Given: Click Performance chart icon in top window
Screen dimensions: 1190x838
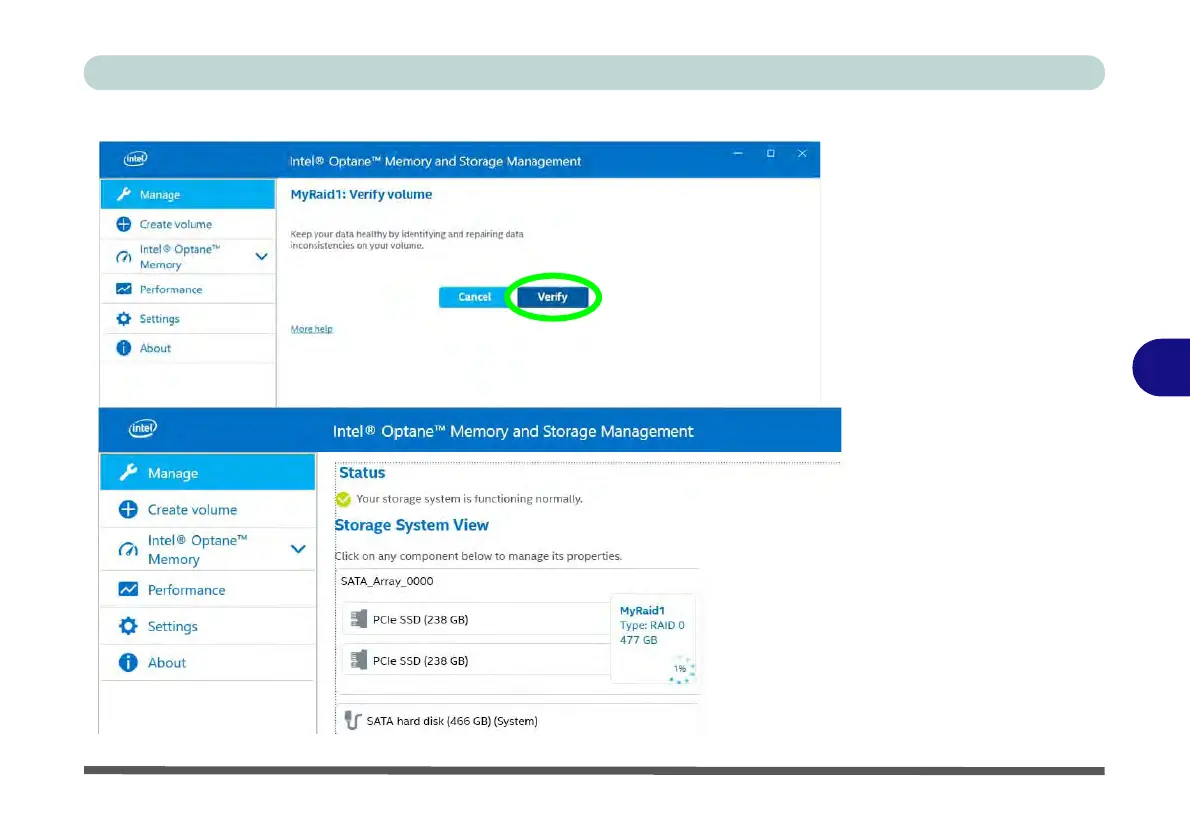Looking at the screenshot, I should (124, 289).
